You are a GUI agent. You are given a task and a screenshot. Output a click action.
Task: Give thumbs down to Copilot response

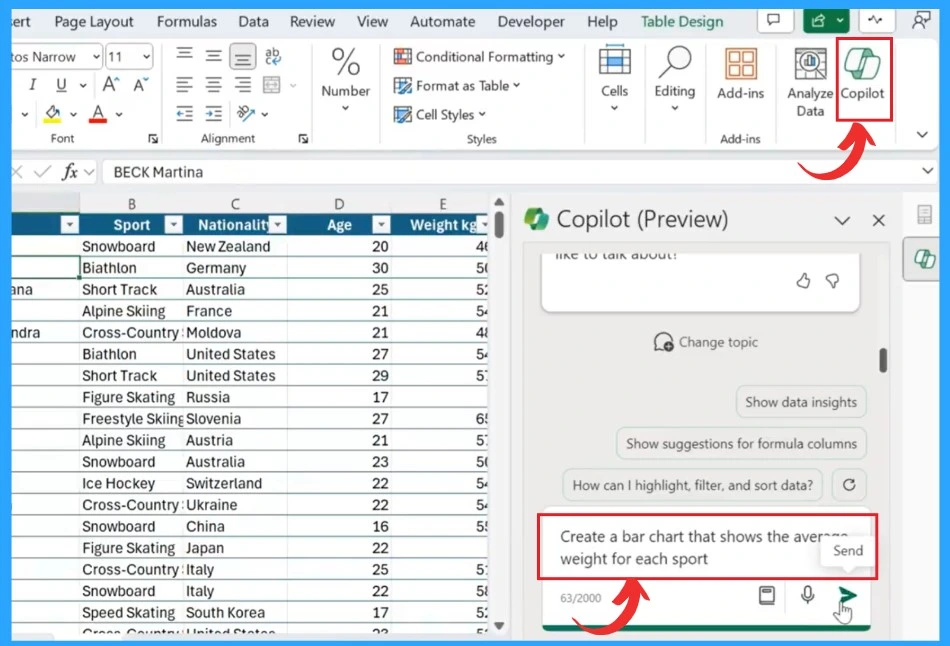tap(832, 281)
